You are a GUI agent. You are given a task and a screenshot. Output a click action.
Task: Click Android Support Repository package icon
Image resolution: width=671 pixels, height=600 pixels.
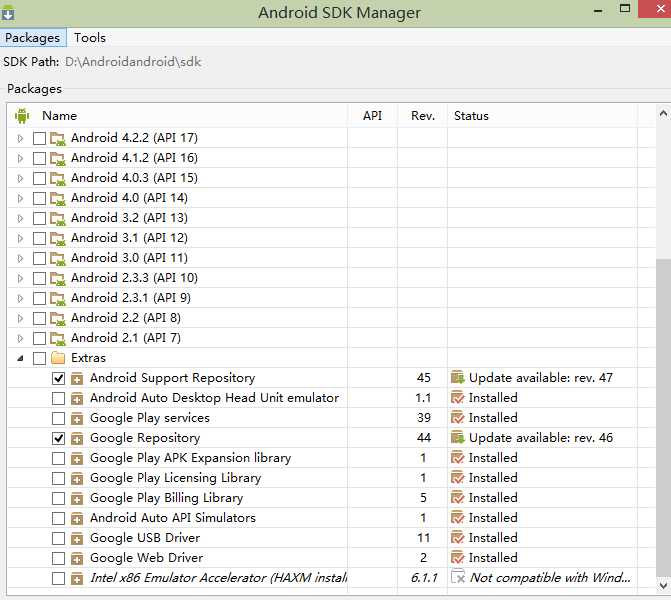click(x=77, y=379)
